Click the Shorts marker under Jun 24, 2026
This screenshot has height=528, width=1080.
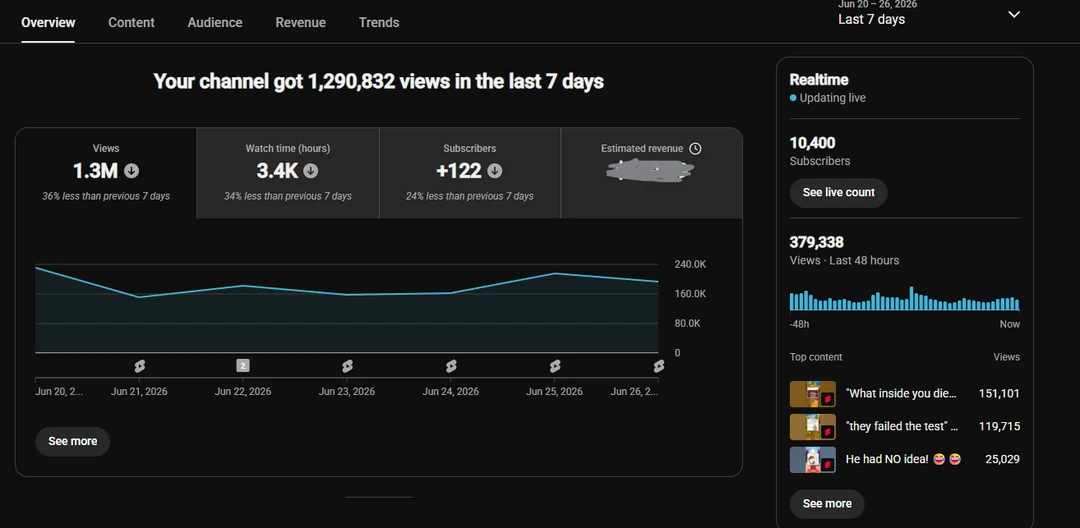point(450,366)
